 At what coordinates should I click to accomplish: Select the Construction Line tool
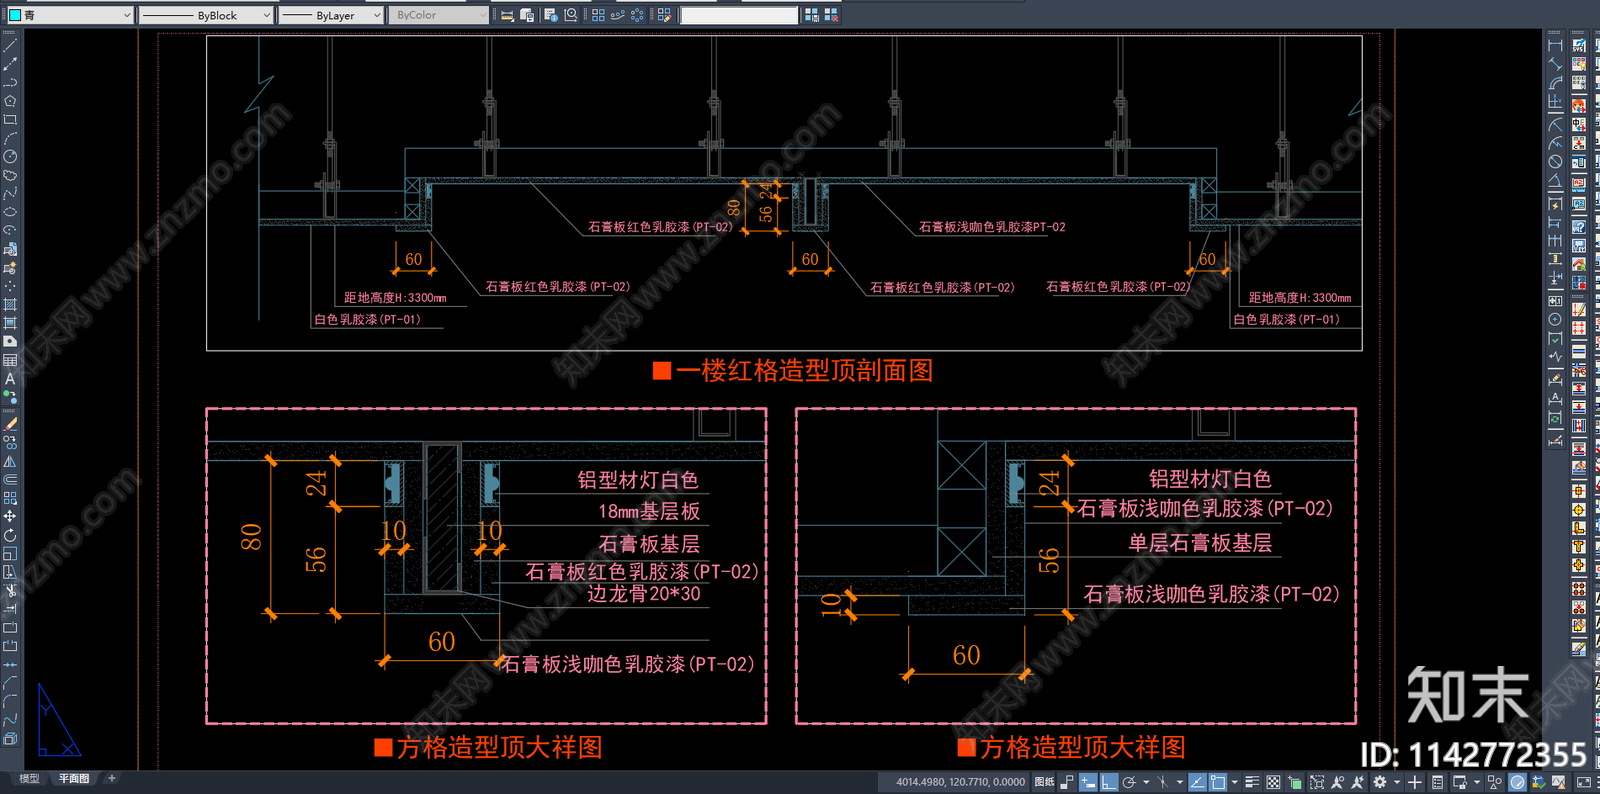pyautogui.click(x=10, y=64)
